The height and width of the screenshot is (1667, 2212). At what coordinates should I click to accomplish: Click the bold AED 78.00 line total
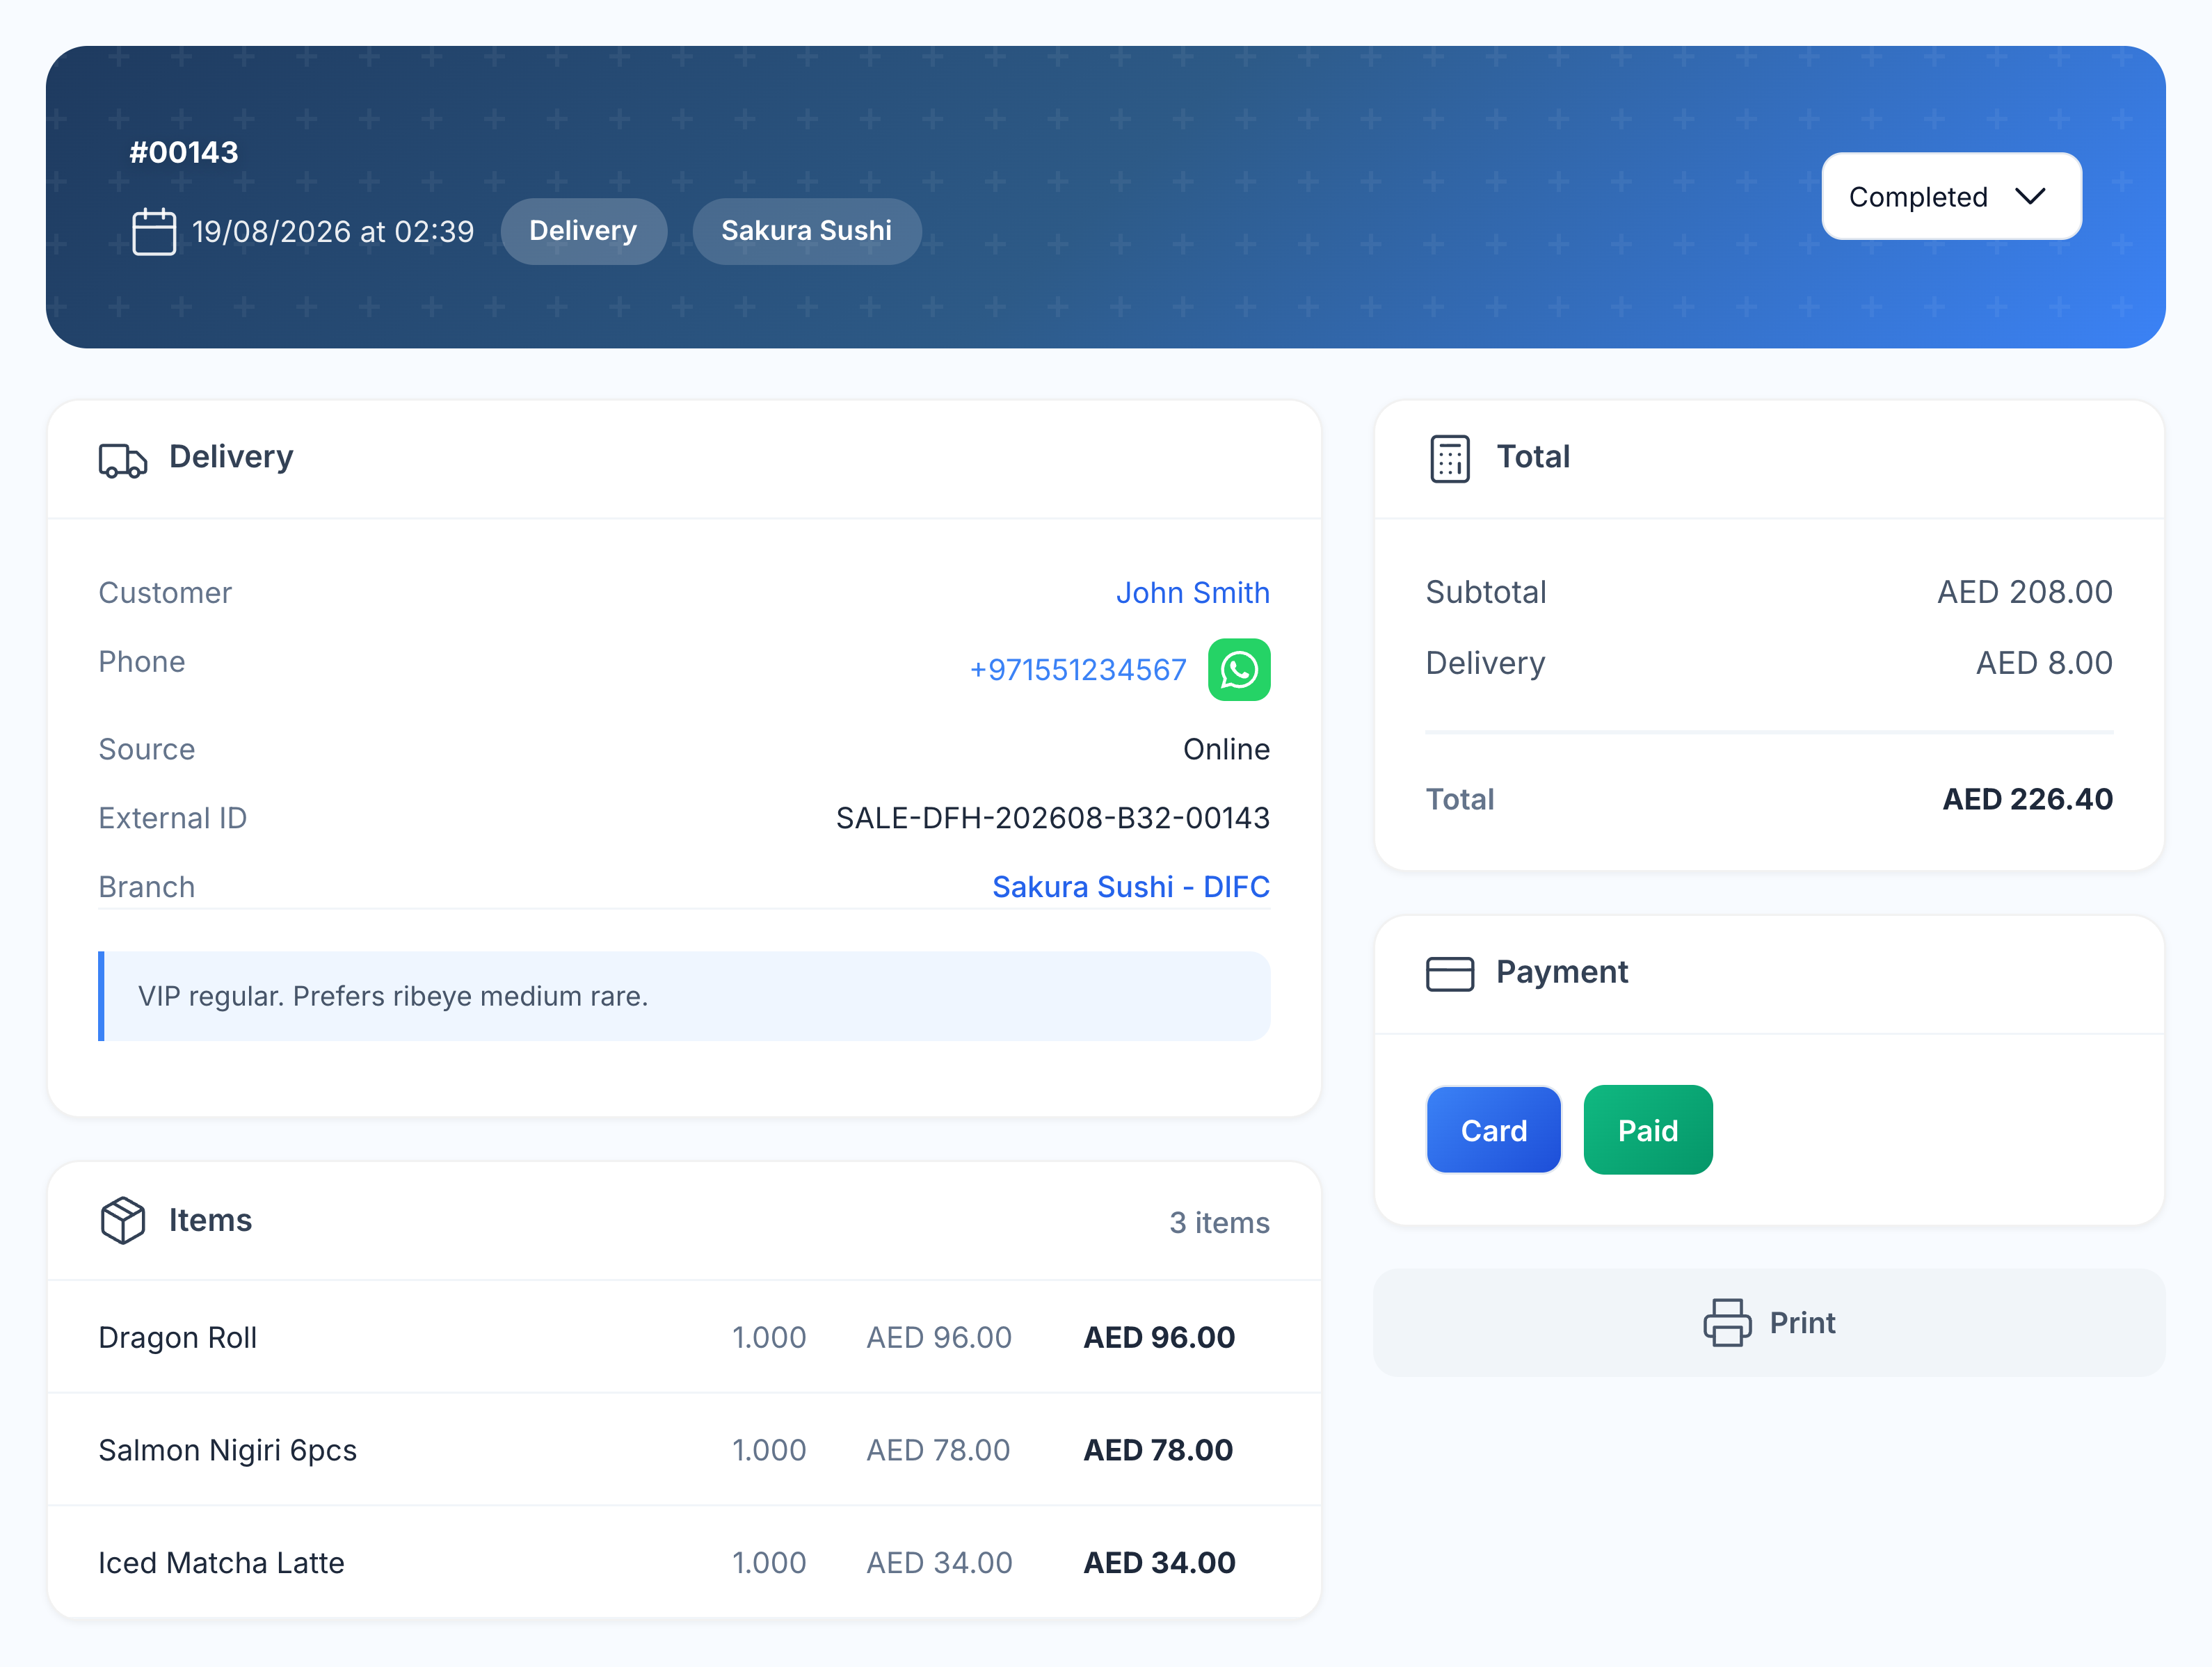coord(1158,1449)
